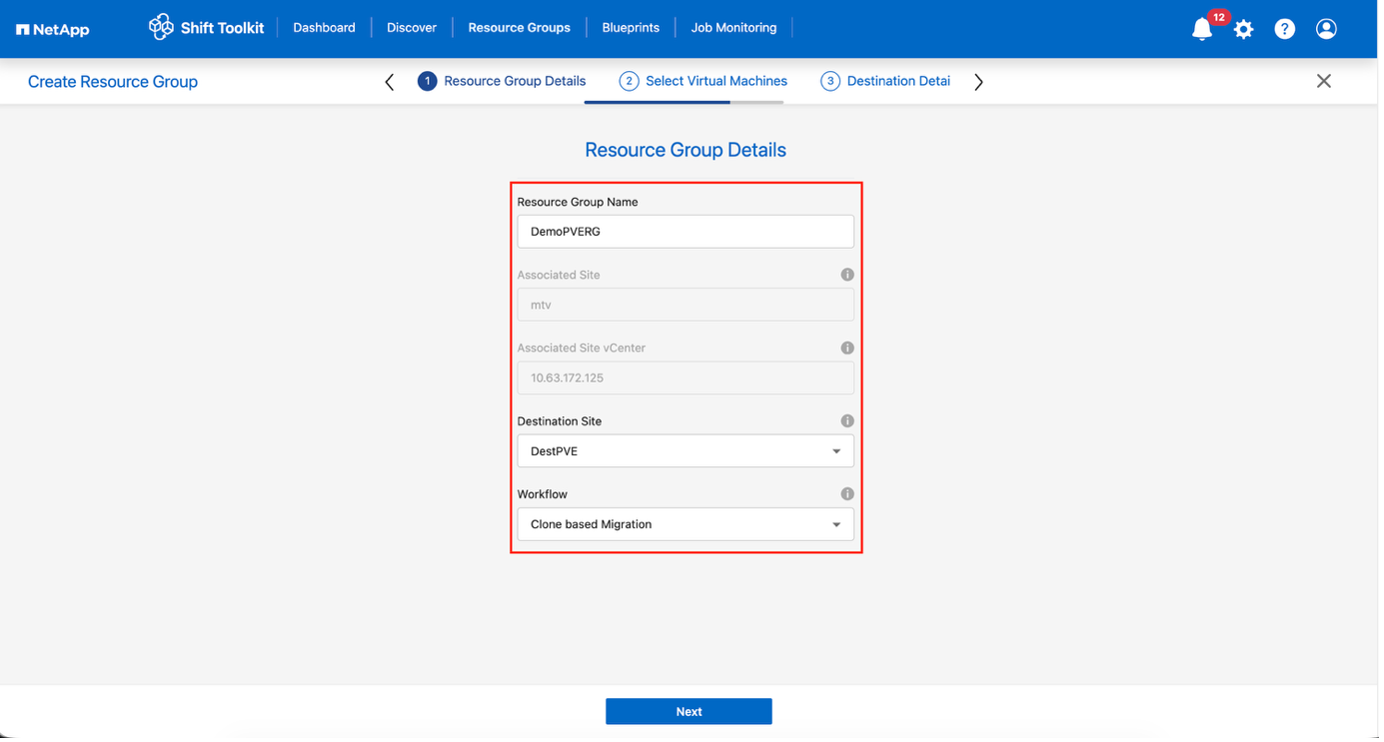Select step 1 Resource Group Details
Viewport: 1384px width, 742px height.
502,80
